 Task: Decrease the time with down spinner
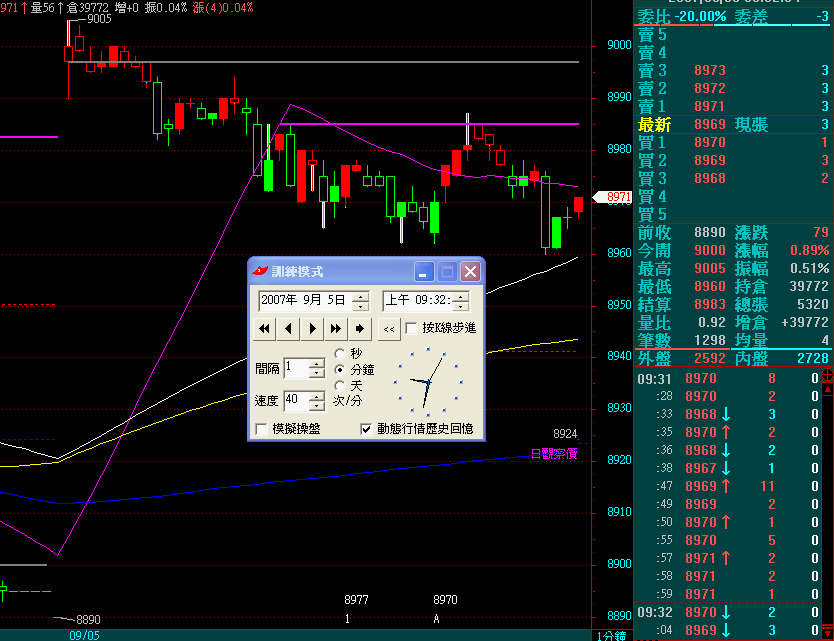click(461, 306)
